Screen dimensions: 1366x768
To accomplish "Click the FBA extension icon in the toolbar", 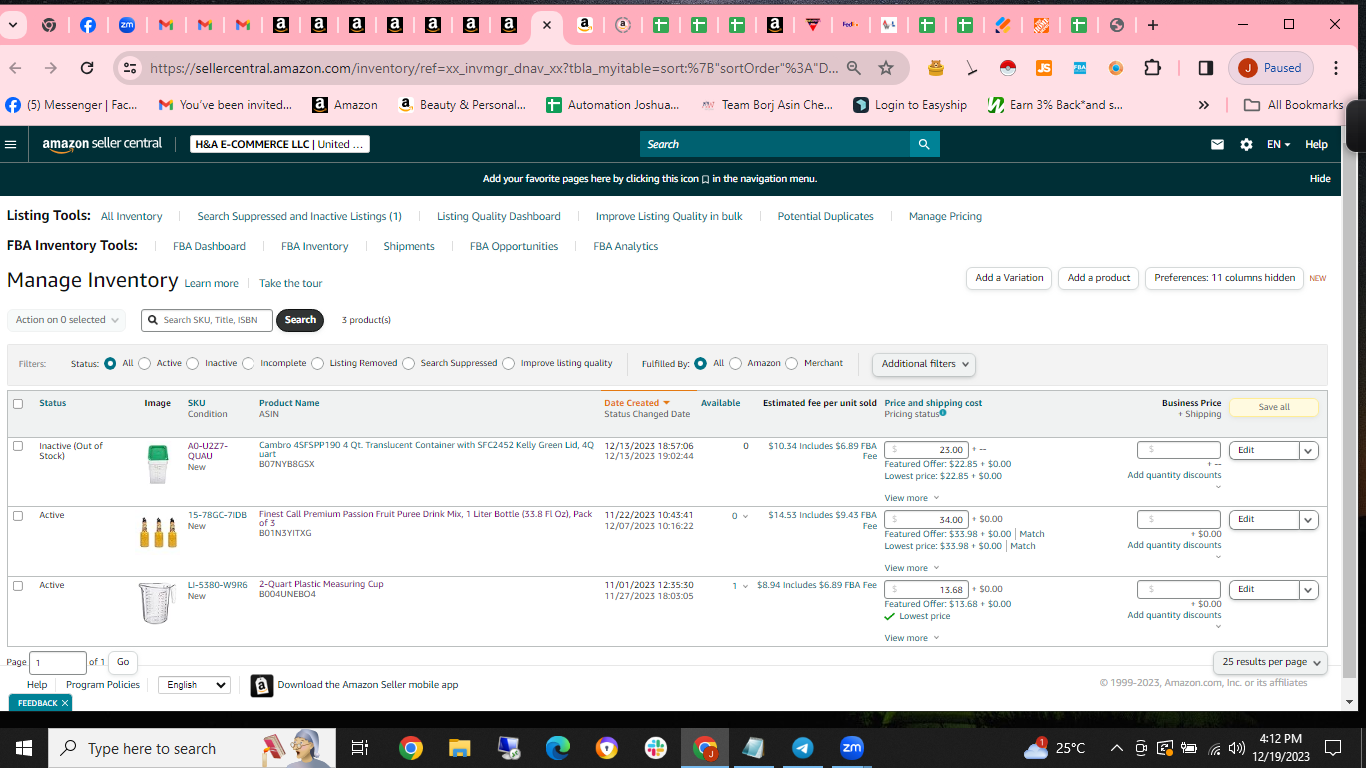I will click(1080, 68).
